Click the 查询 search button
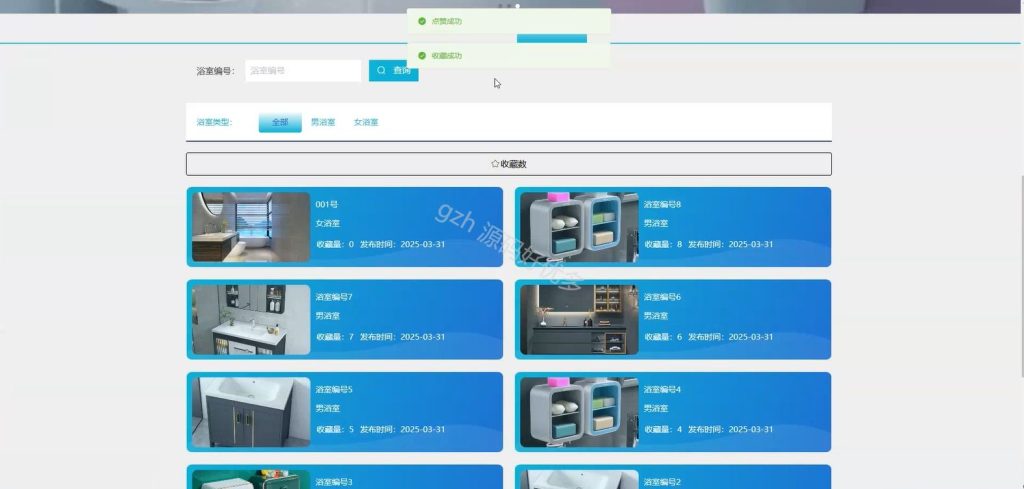Screen dimensions: 1024x489 393,71
